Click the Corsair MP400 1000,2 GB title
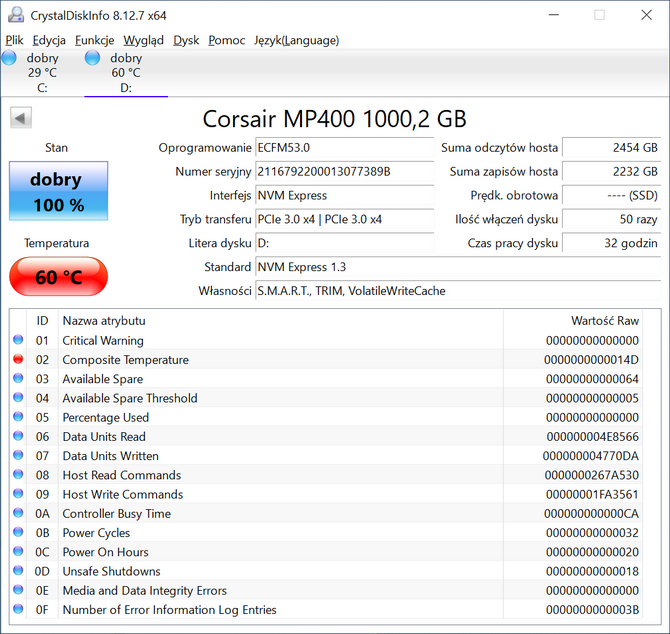The image size is (670, 634). (x=334, y=119)
